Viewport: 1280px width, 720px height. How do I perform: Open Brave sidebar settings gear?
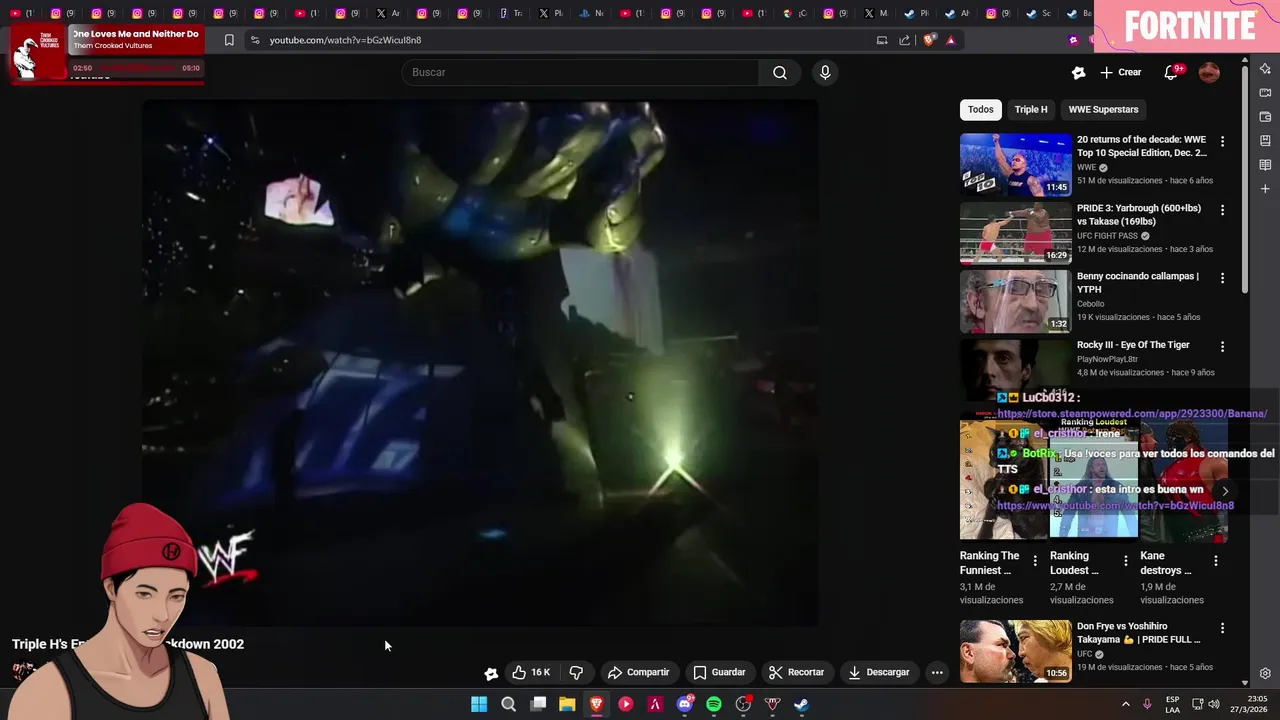(1265, 673)
